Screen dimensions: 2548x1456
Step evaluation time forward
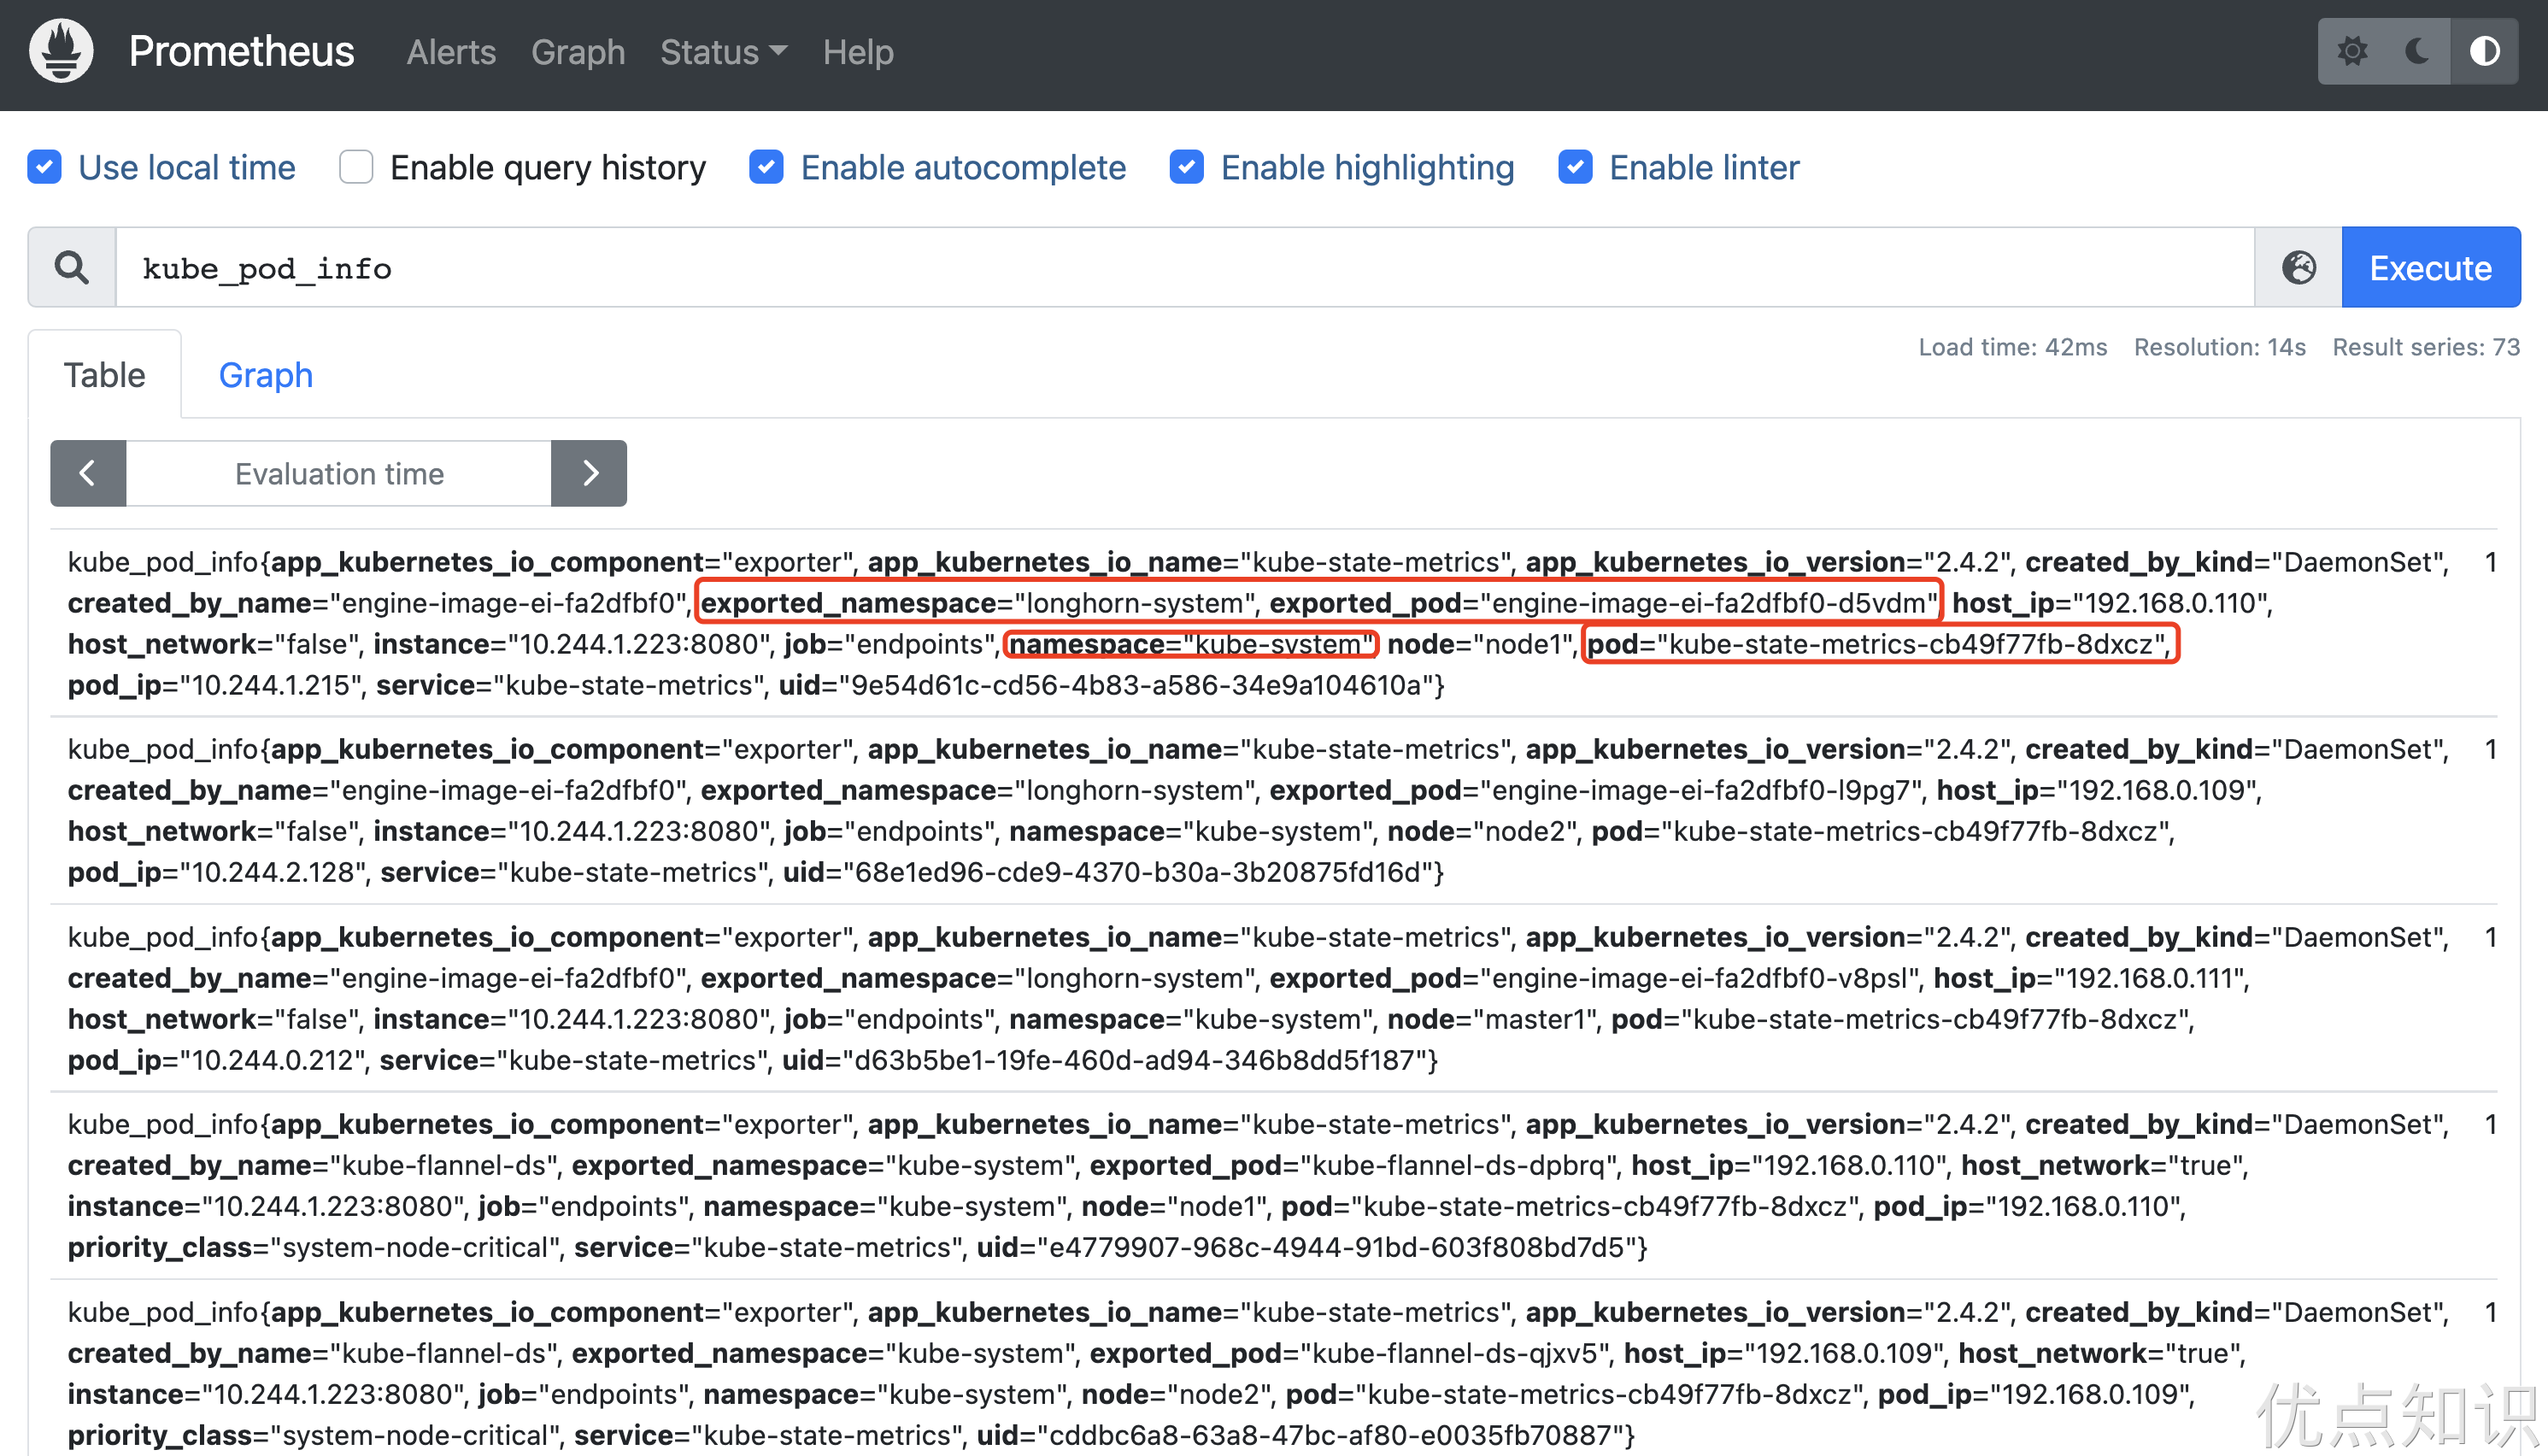click(x=589, y=473)
